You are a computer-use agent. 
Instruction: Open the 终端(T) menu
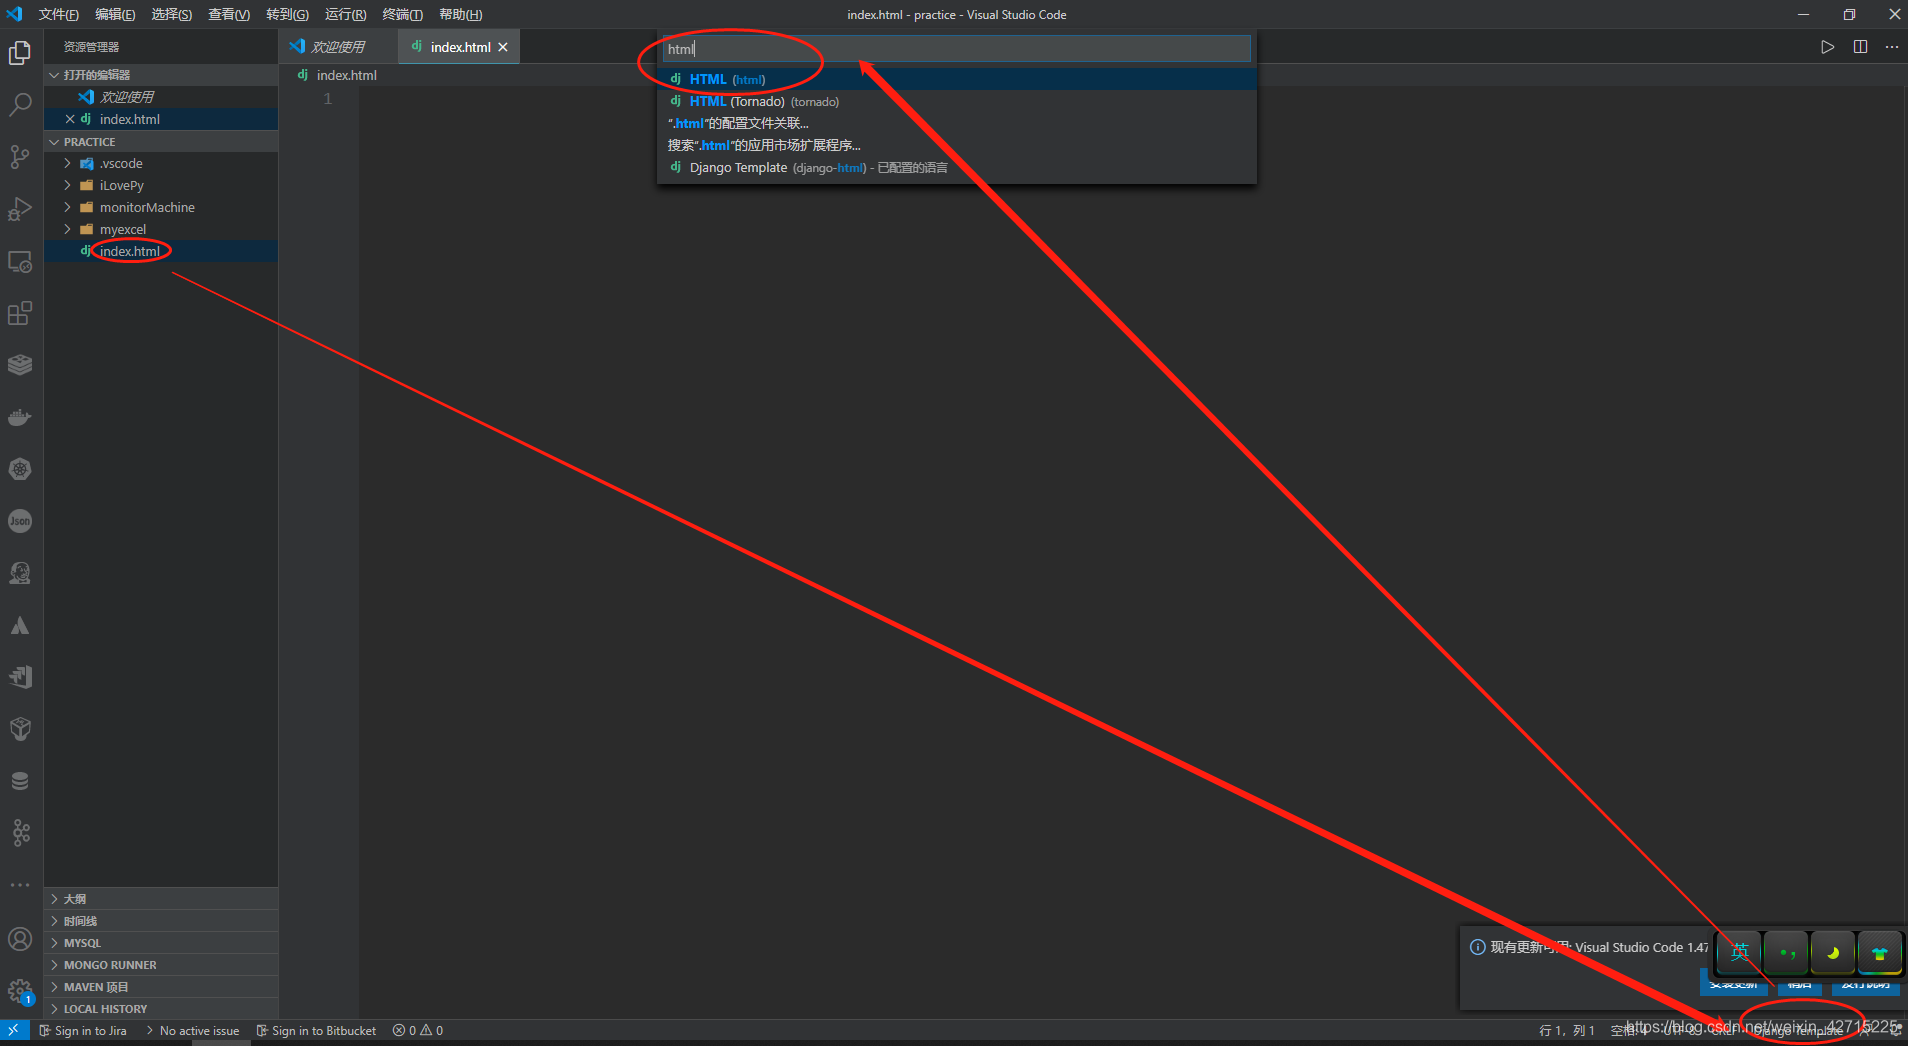pos(402,14)
